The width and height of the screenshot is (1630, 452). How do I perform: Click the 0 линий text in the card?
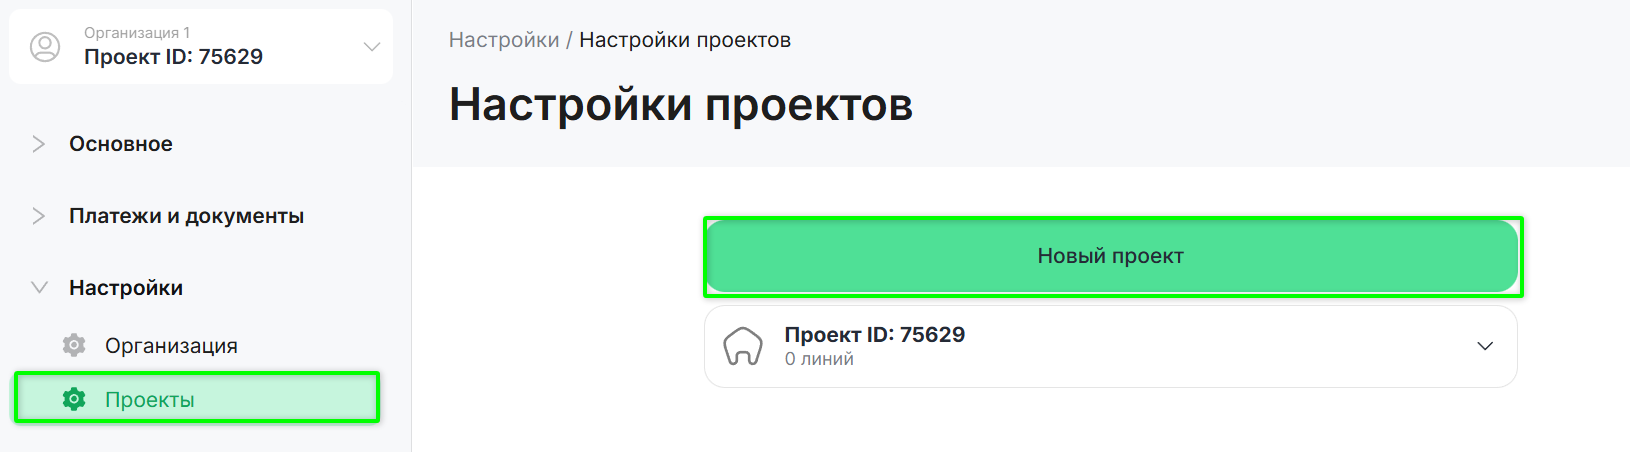pyautogui.click(x=819, y=359)
